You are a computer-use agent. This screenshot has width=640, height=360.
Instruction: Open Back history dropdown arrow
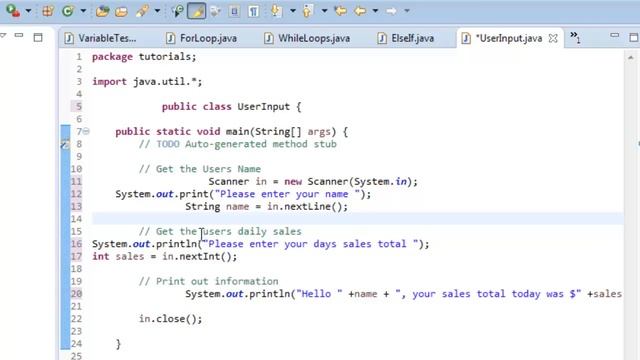click(x=375, y=11)
